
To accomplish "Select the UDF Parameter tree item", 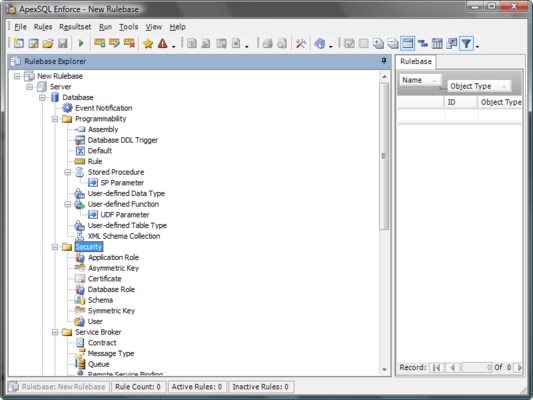I will 125,215.
